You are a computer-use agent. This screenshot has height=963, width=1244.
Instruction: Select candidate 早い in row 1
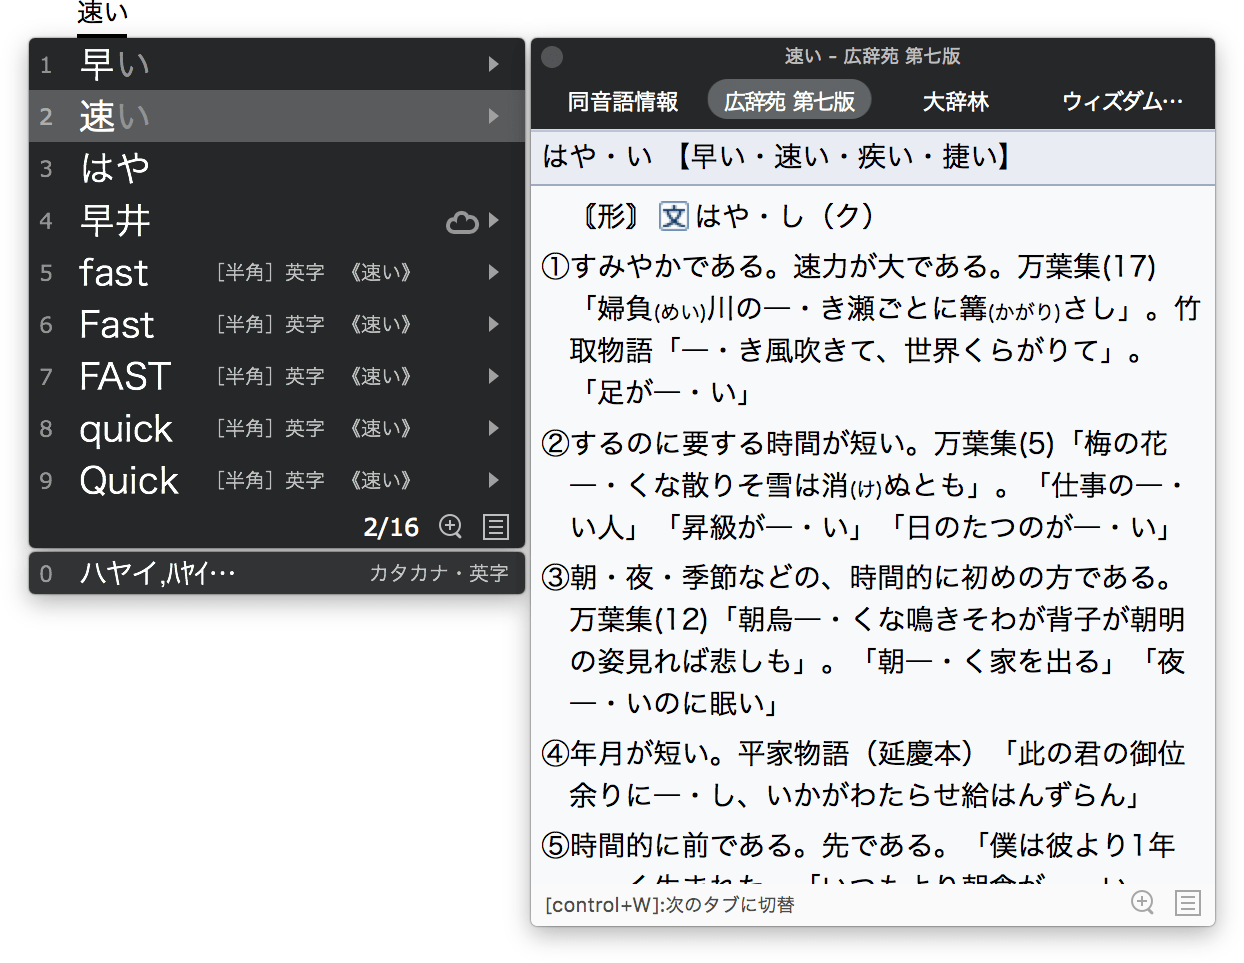tap(276, 64)
